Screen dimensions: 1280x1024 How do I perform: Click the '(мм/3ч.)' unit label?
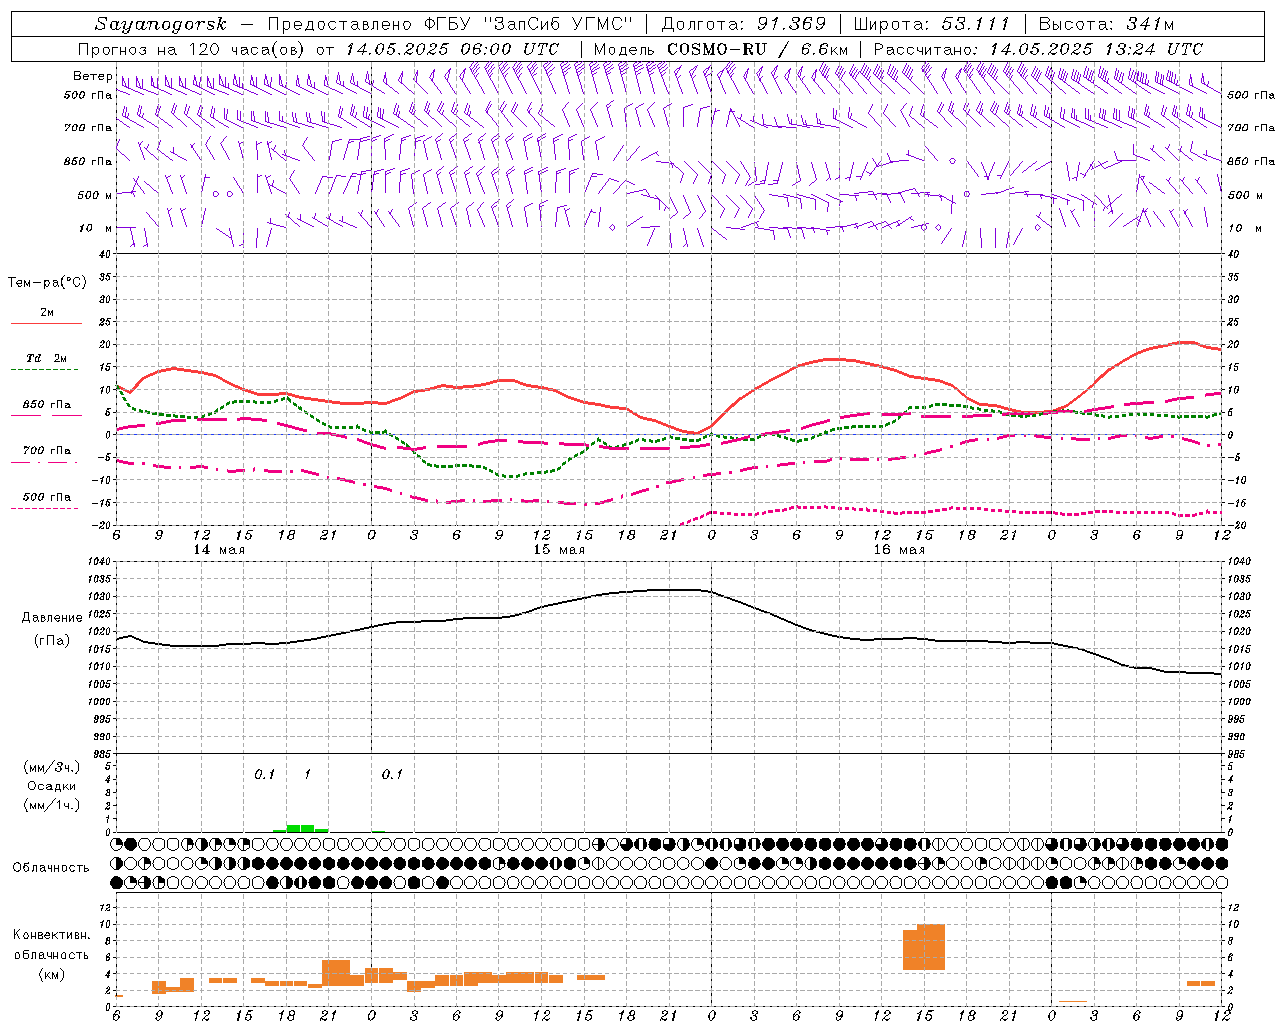pos(51,767)
